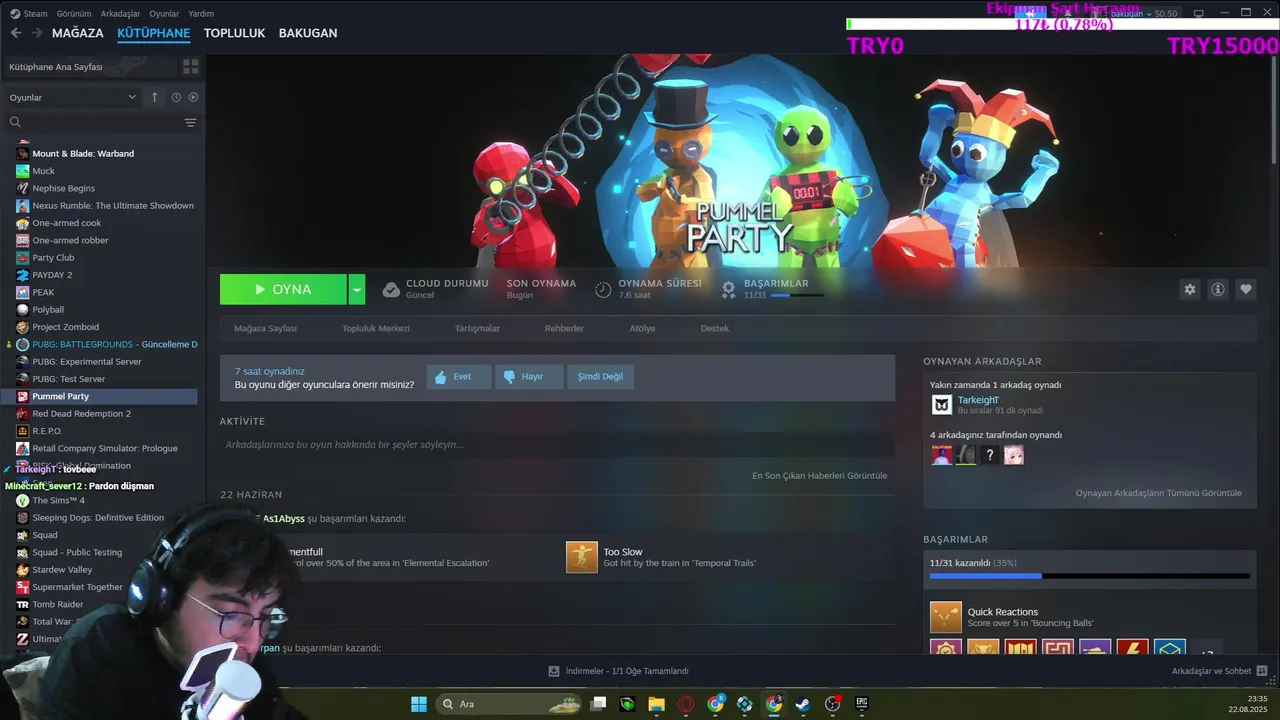The image size is (1280, 720).
Task: Open advanced filter options icon
Action: click(x=190, y=122)
